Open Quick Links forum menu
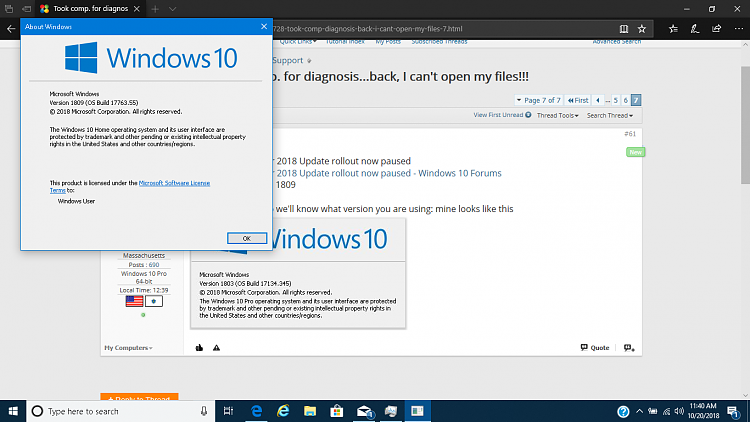 pos(298,42)
